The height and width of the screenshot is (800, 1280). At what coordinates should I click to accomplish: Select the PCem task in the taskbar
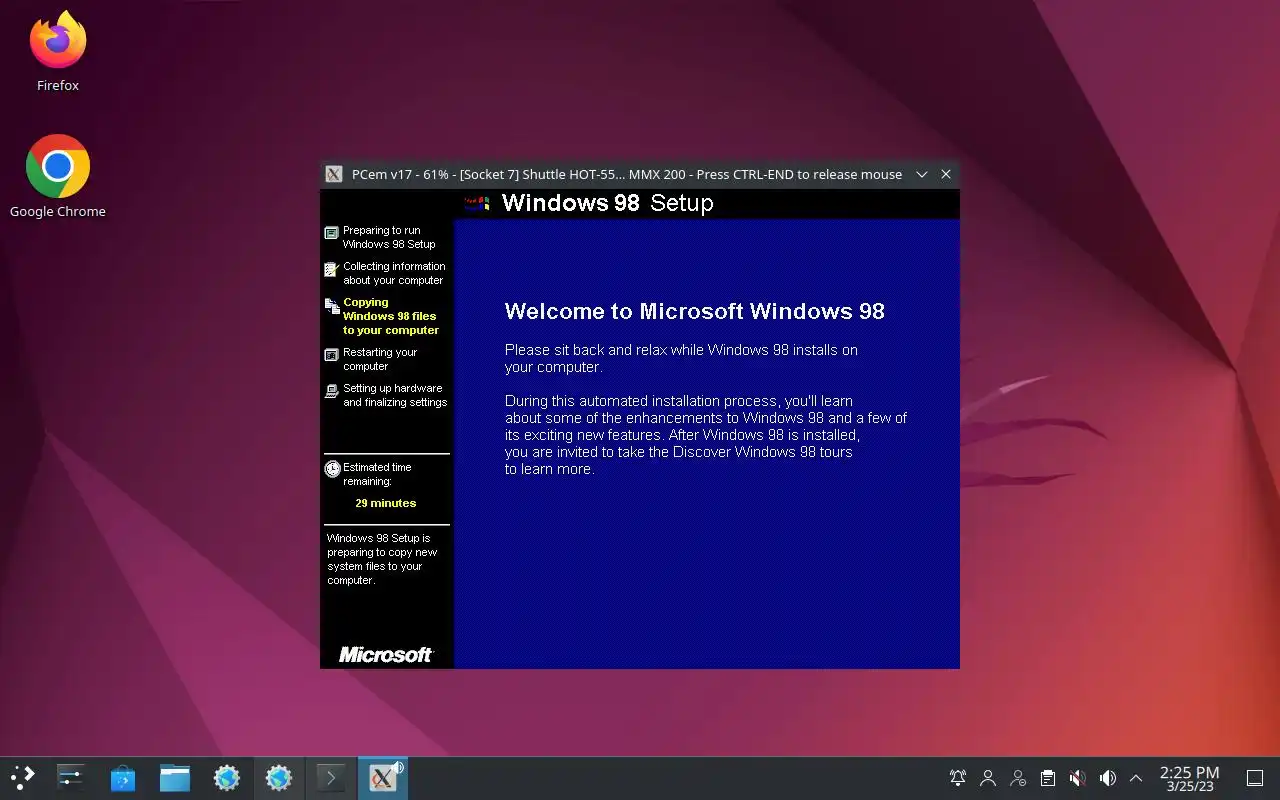click(383, 778)
